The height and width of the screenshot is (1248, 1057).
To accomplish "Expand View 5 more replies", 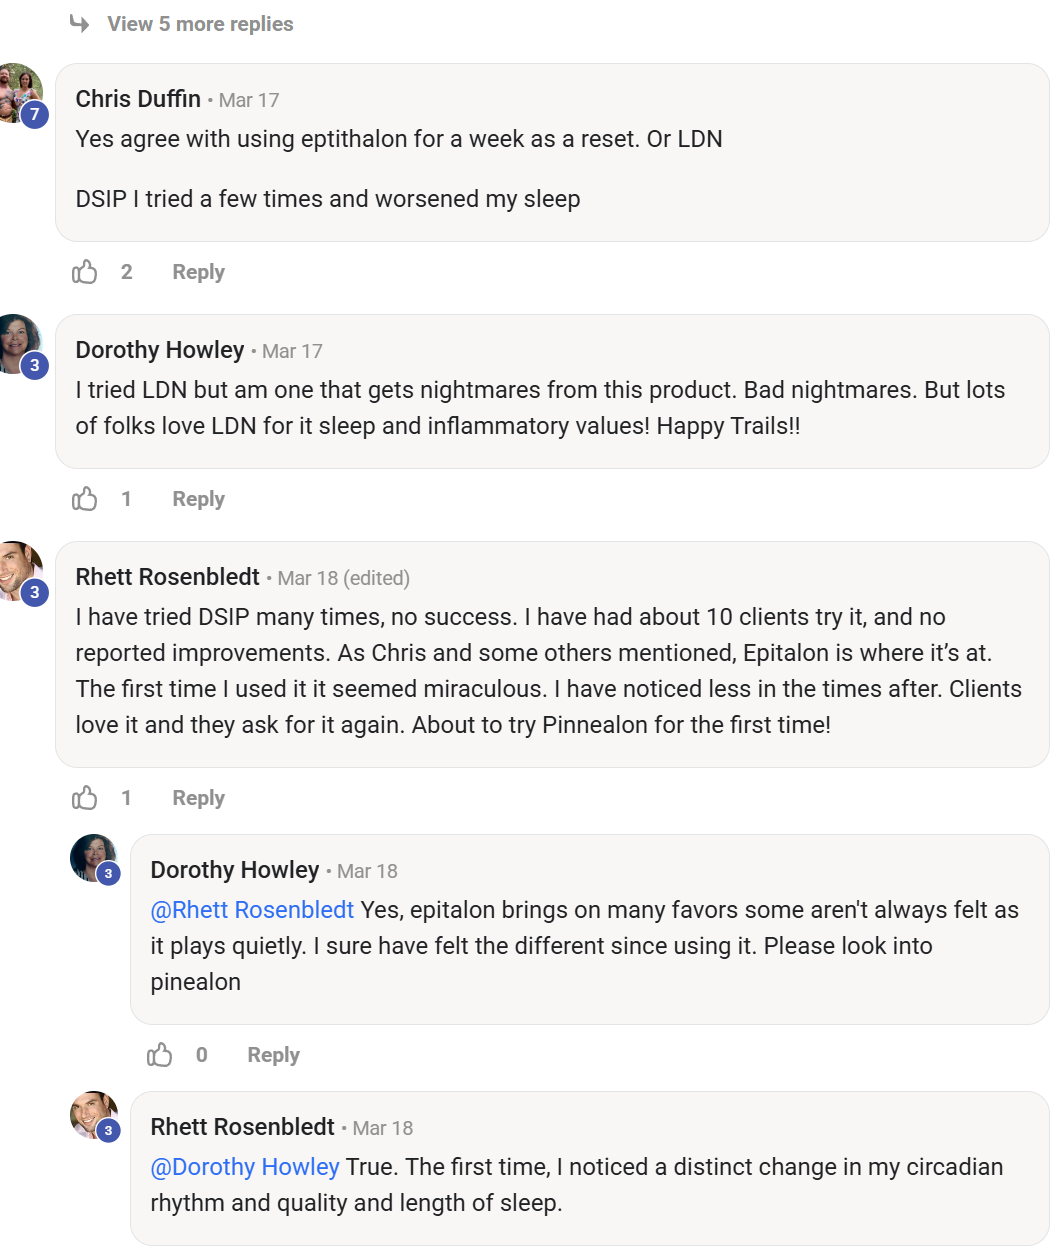I will [x=199, y=24].
